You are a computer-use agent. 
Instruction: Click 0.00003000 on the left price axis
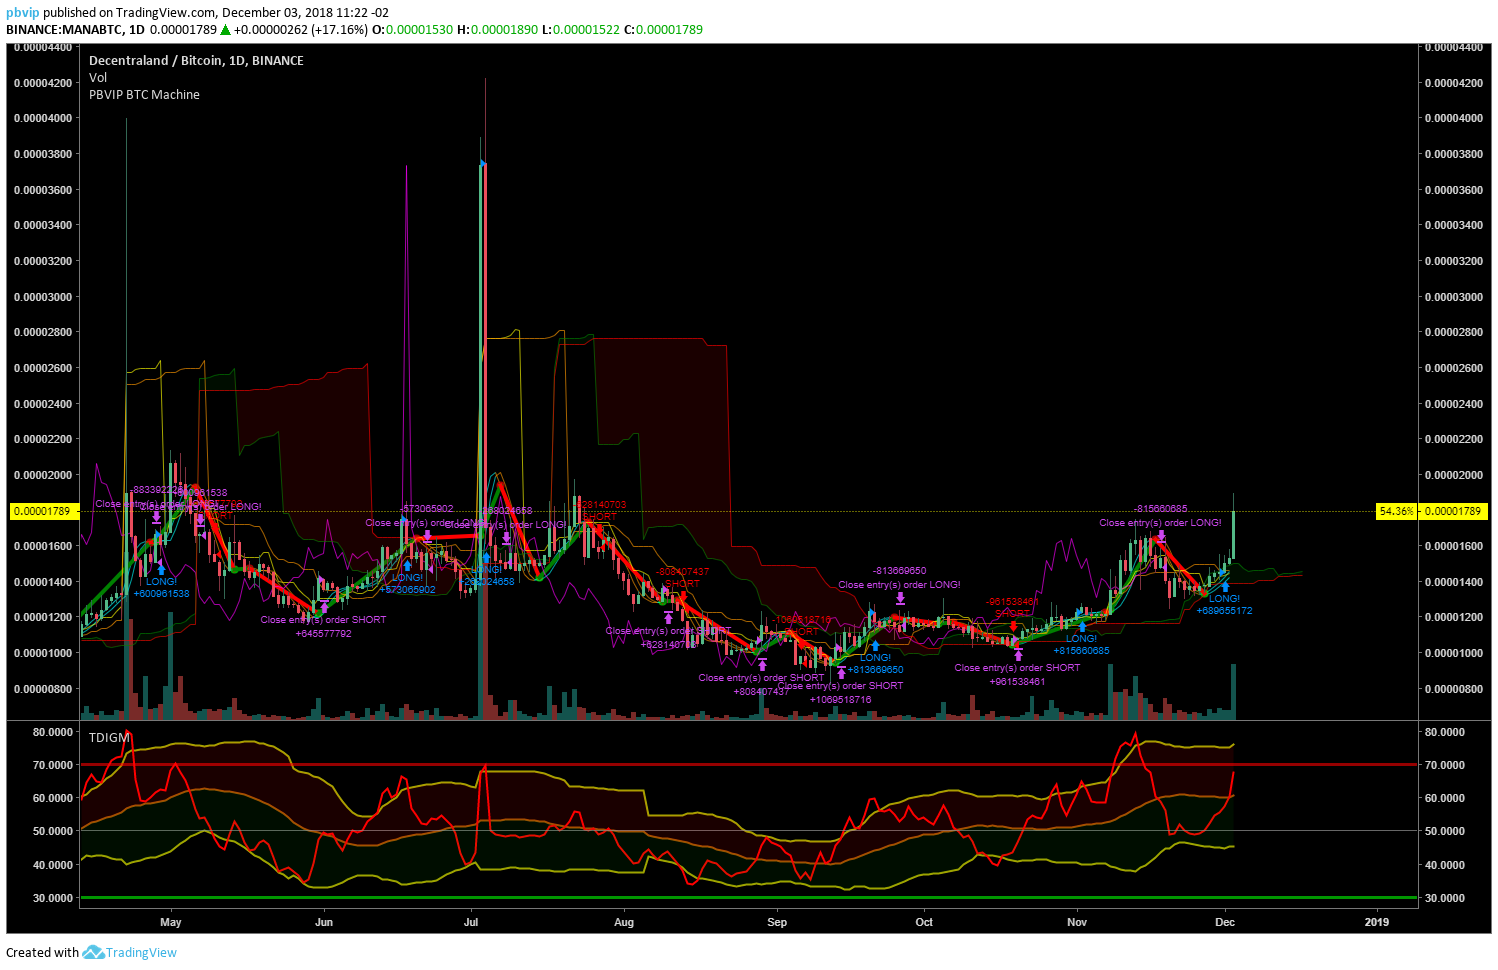point(42,297)
